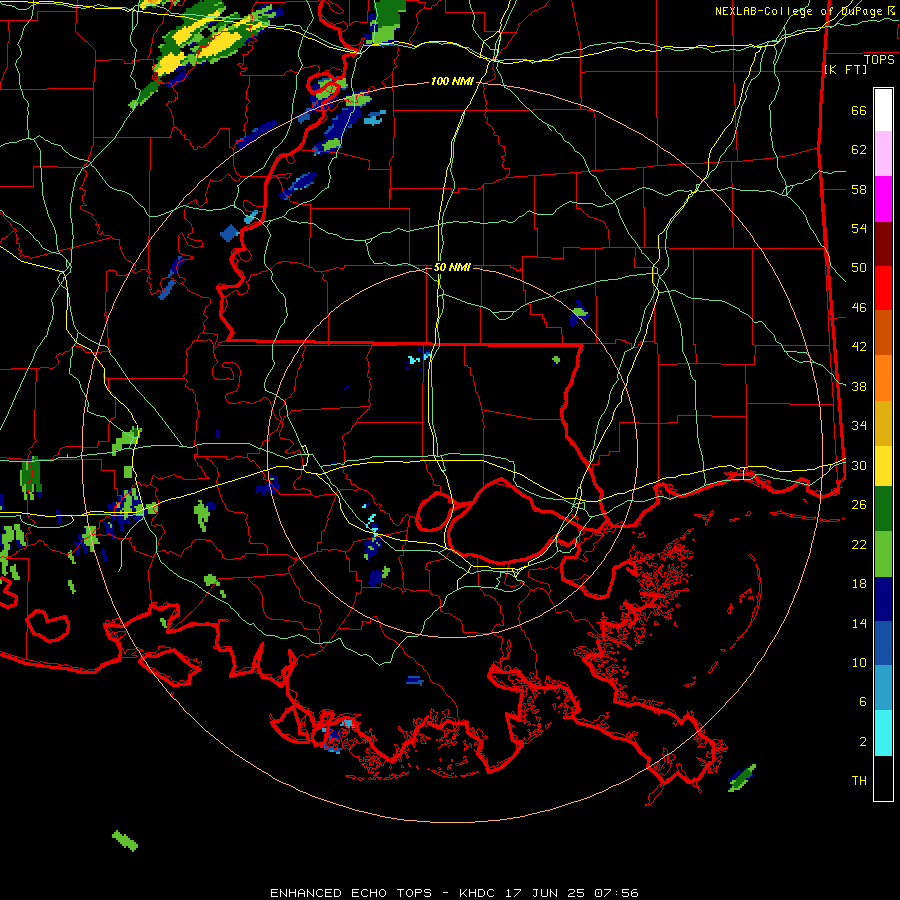Click the navy blue legend swatch

[883, 599]
